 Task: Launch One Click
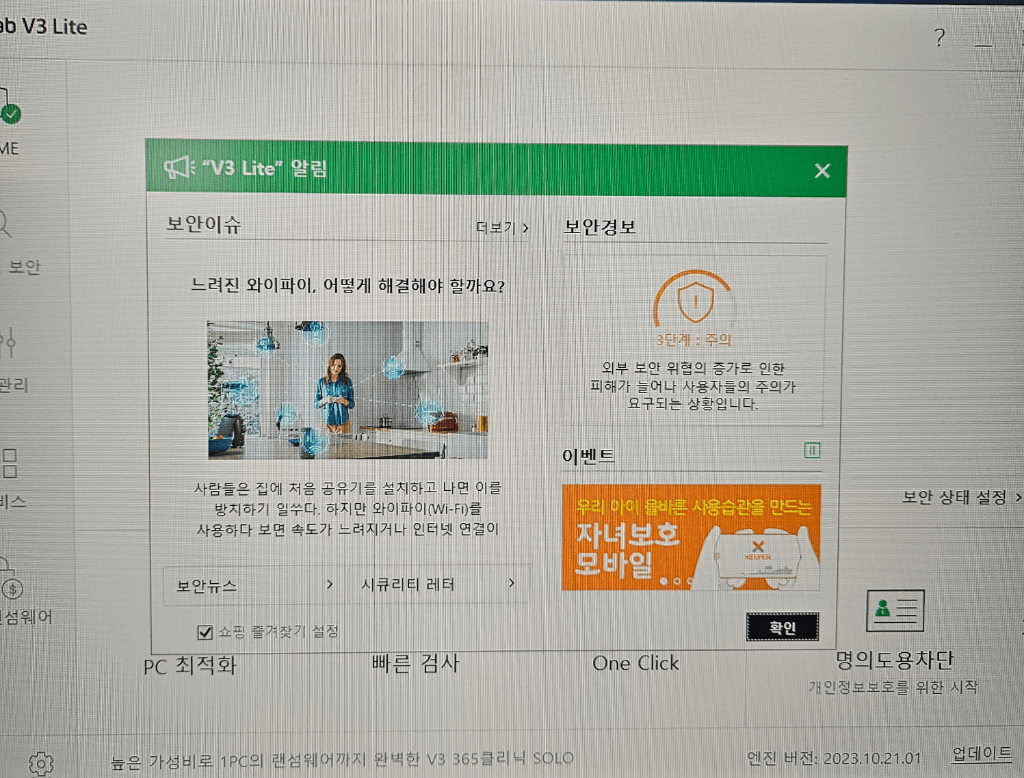pyautogui.click(x=635, y=663)
